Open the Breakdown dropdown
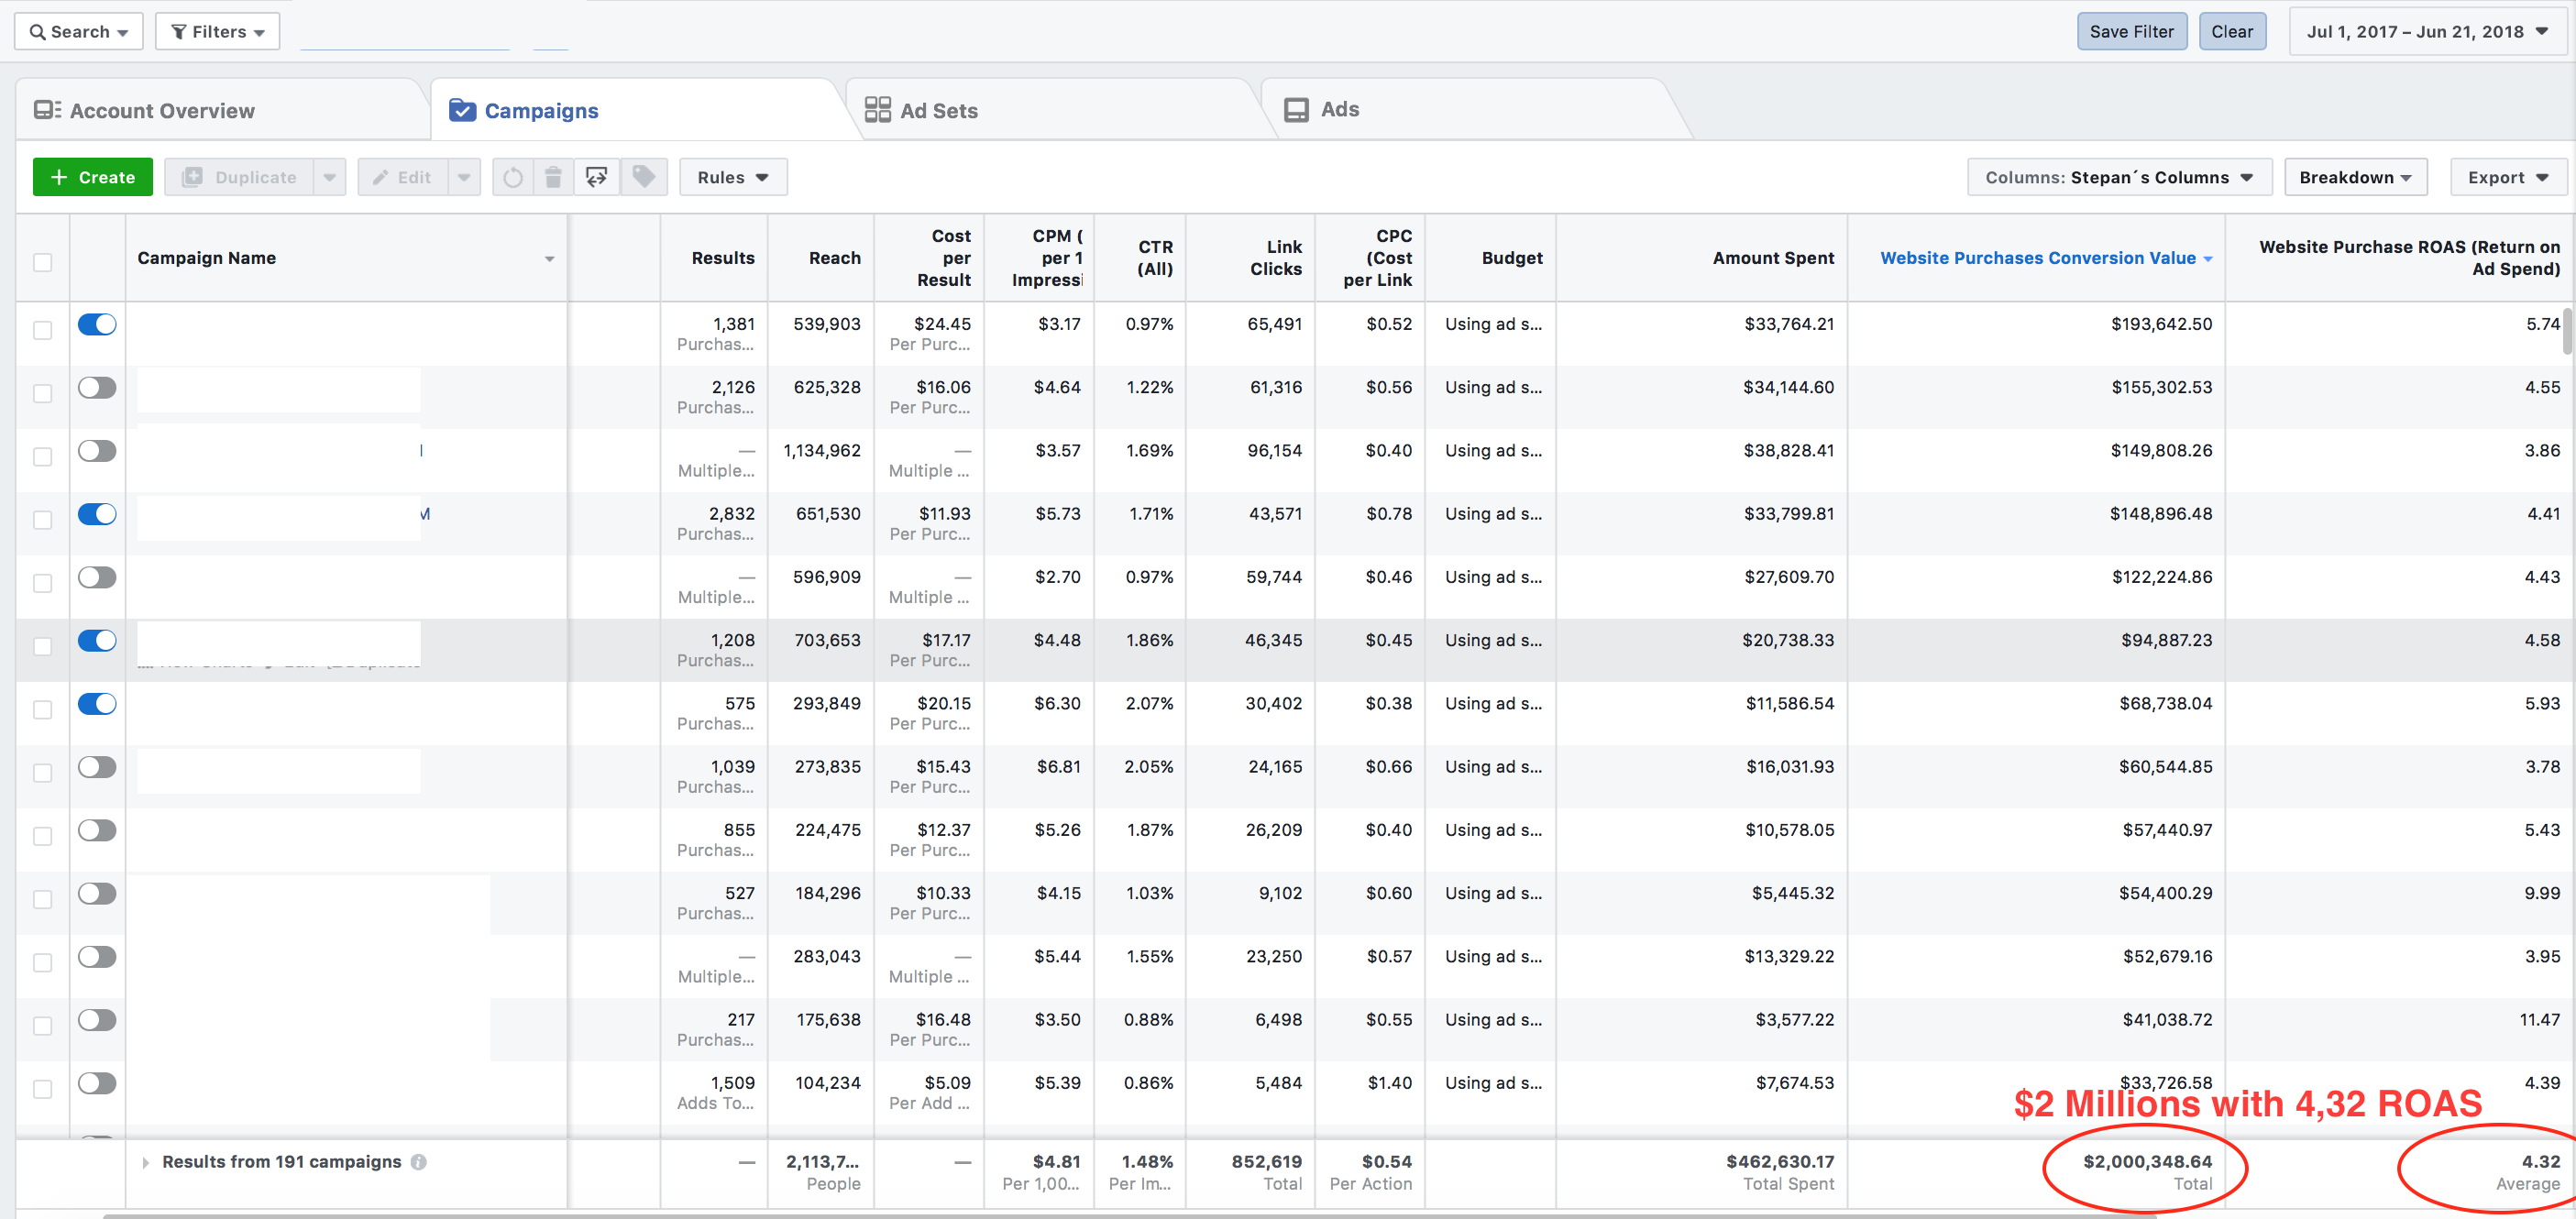Image resolution: width=2576 pixels, height=1219 pixels. point(2354,177)
